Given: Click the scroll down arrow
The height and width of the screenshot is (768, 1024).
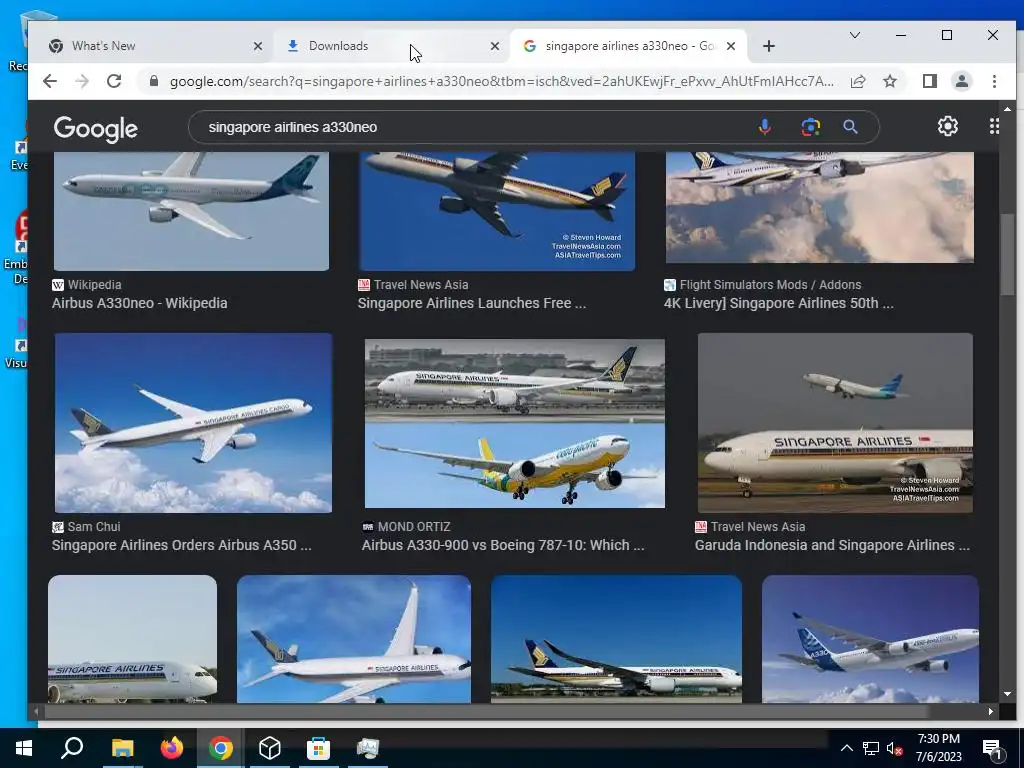Looking at the screenshot, I should pyautogui.click(x=1008, y=694).
